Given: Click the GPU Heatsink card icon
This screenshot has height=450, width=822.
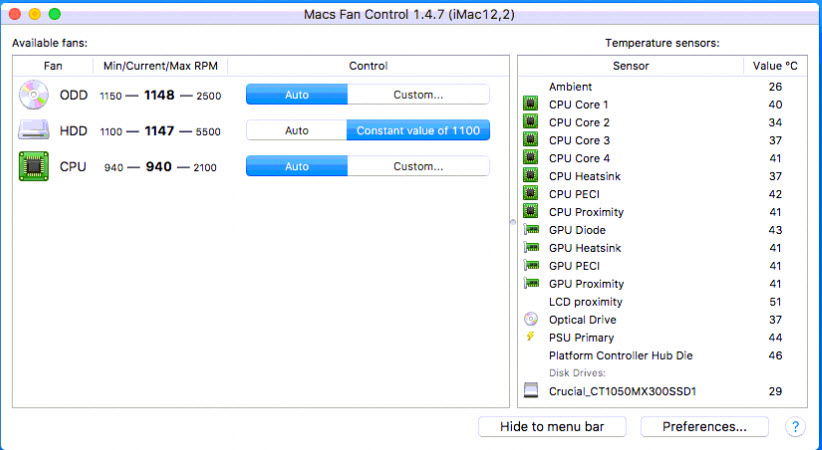Looking at the screenshot, I should 531,247.
